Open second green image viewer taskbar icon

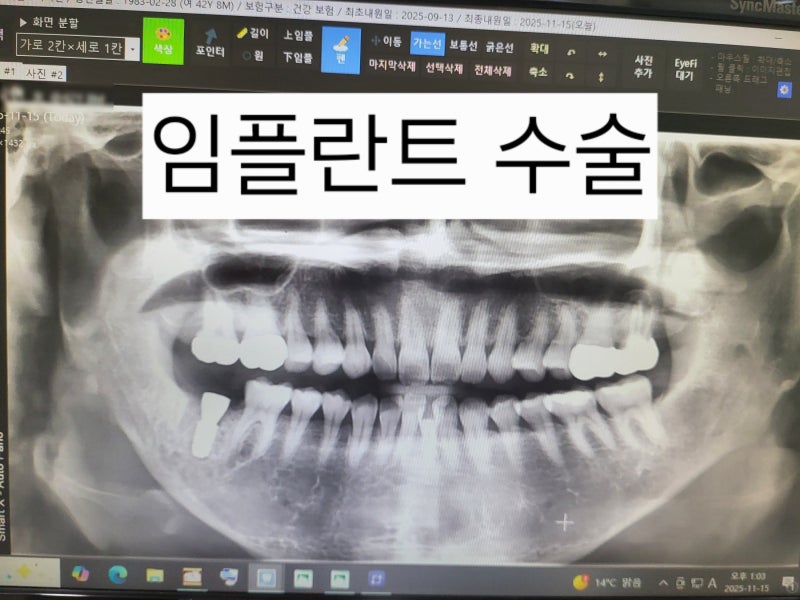339,580
